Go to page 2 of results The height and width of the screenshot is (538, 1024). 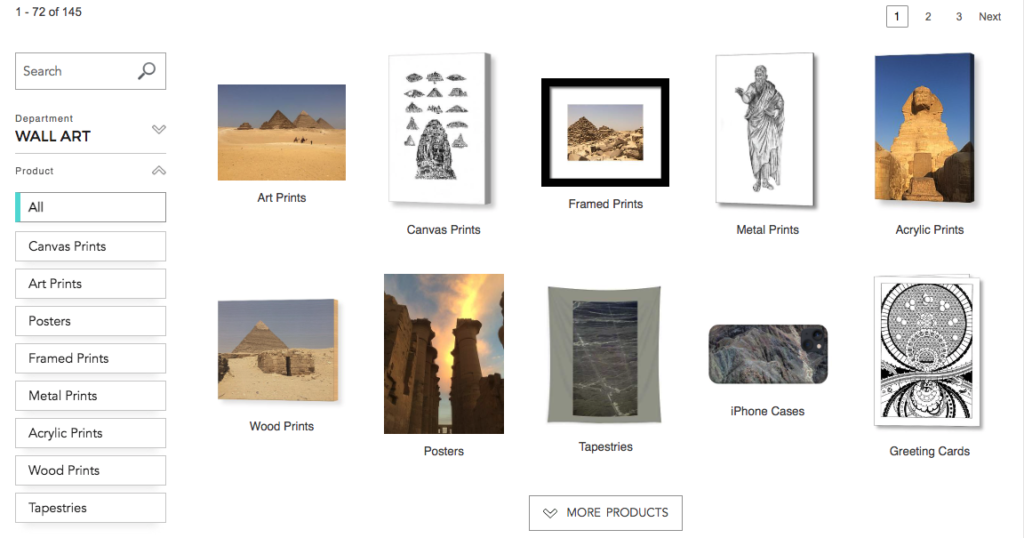(x=927, y=16)
